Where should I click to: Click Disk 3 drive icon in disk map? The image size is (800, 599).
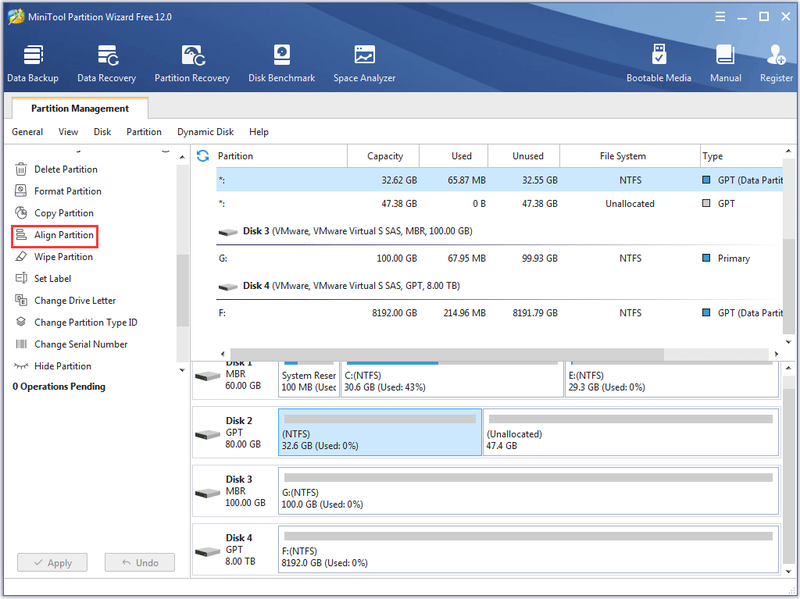(208, 493)
